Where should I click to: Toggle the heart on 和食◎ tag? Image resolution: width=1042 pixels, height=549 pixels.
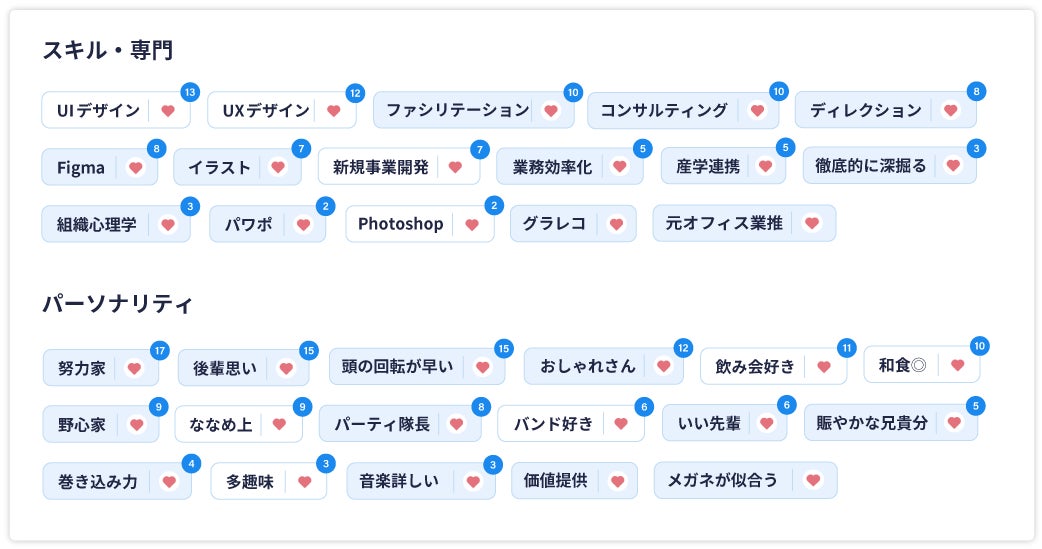957,365
